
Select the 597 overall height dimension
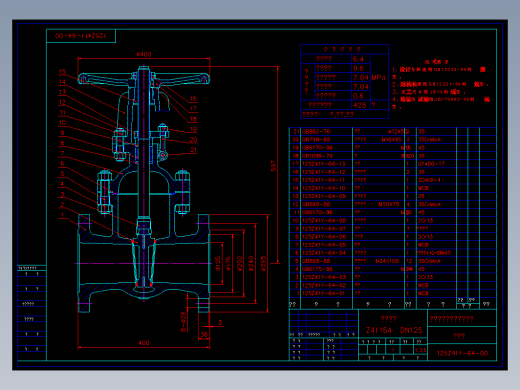pos(273,166)
